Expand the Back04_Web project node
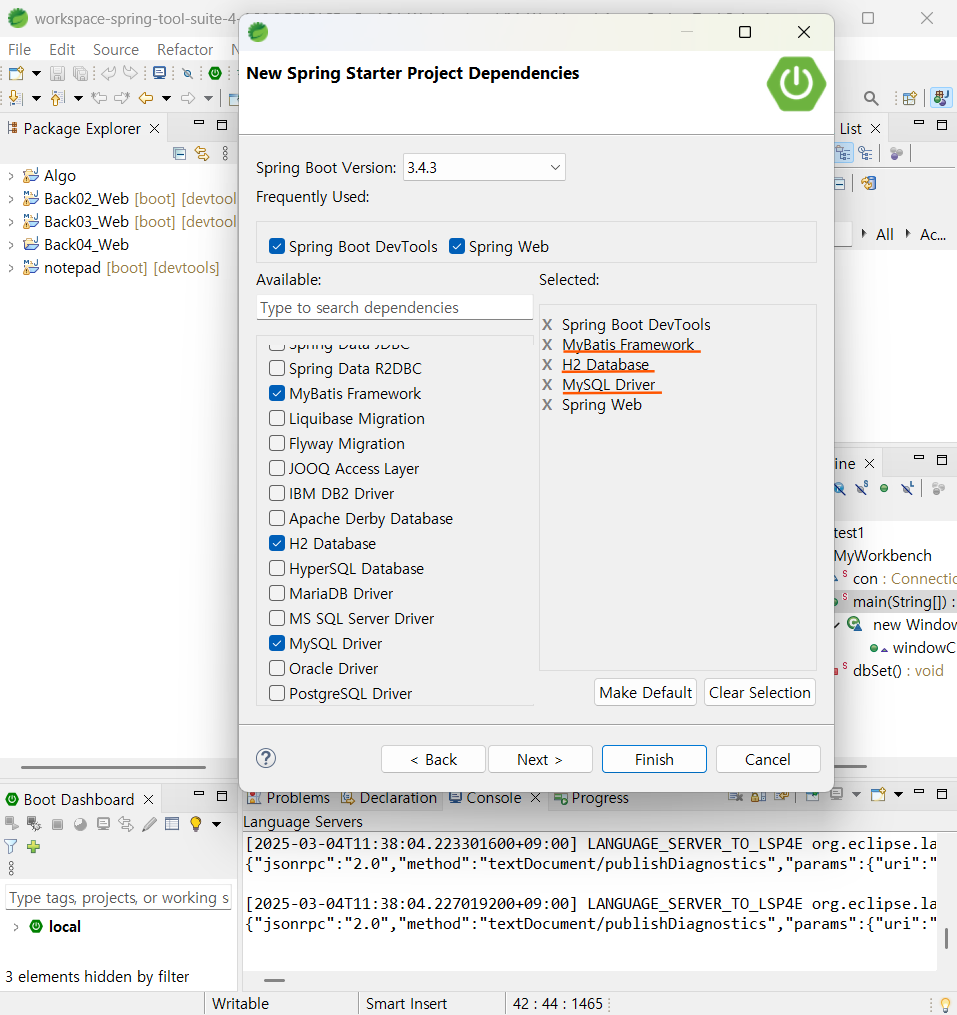This screenshot has width=957, height=1015. click(x=10, y=245)
